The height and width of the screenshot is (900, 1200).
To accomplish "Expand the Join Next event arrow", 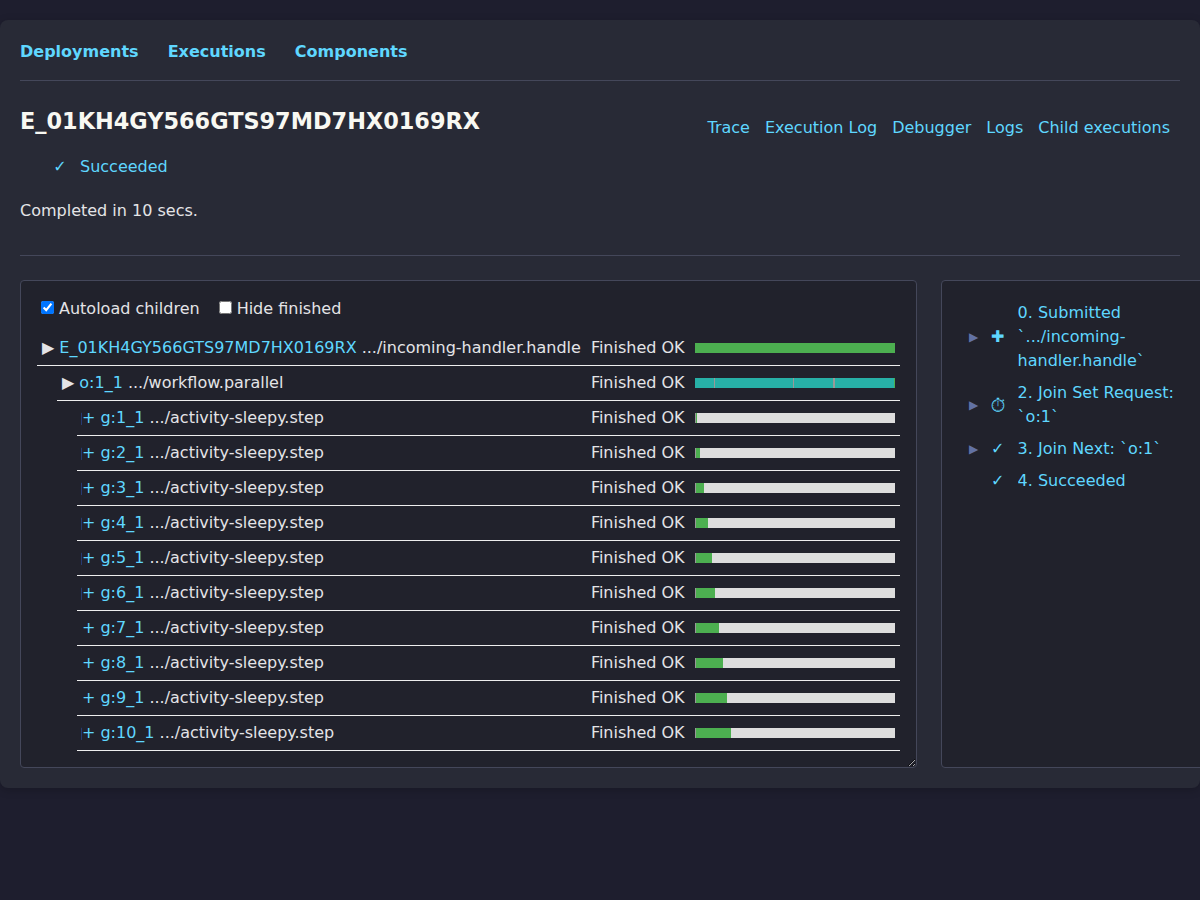I will click(x=974, y=449).
